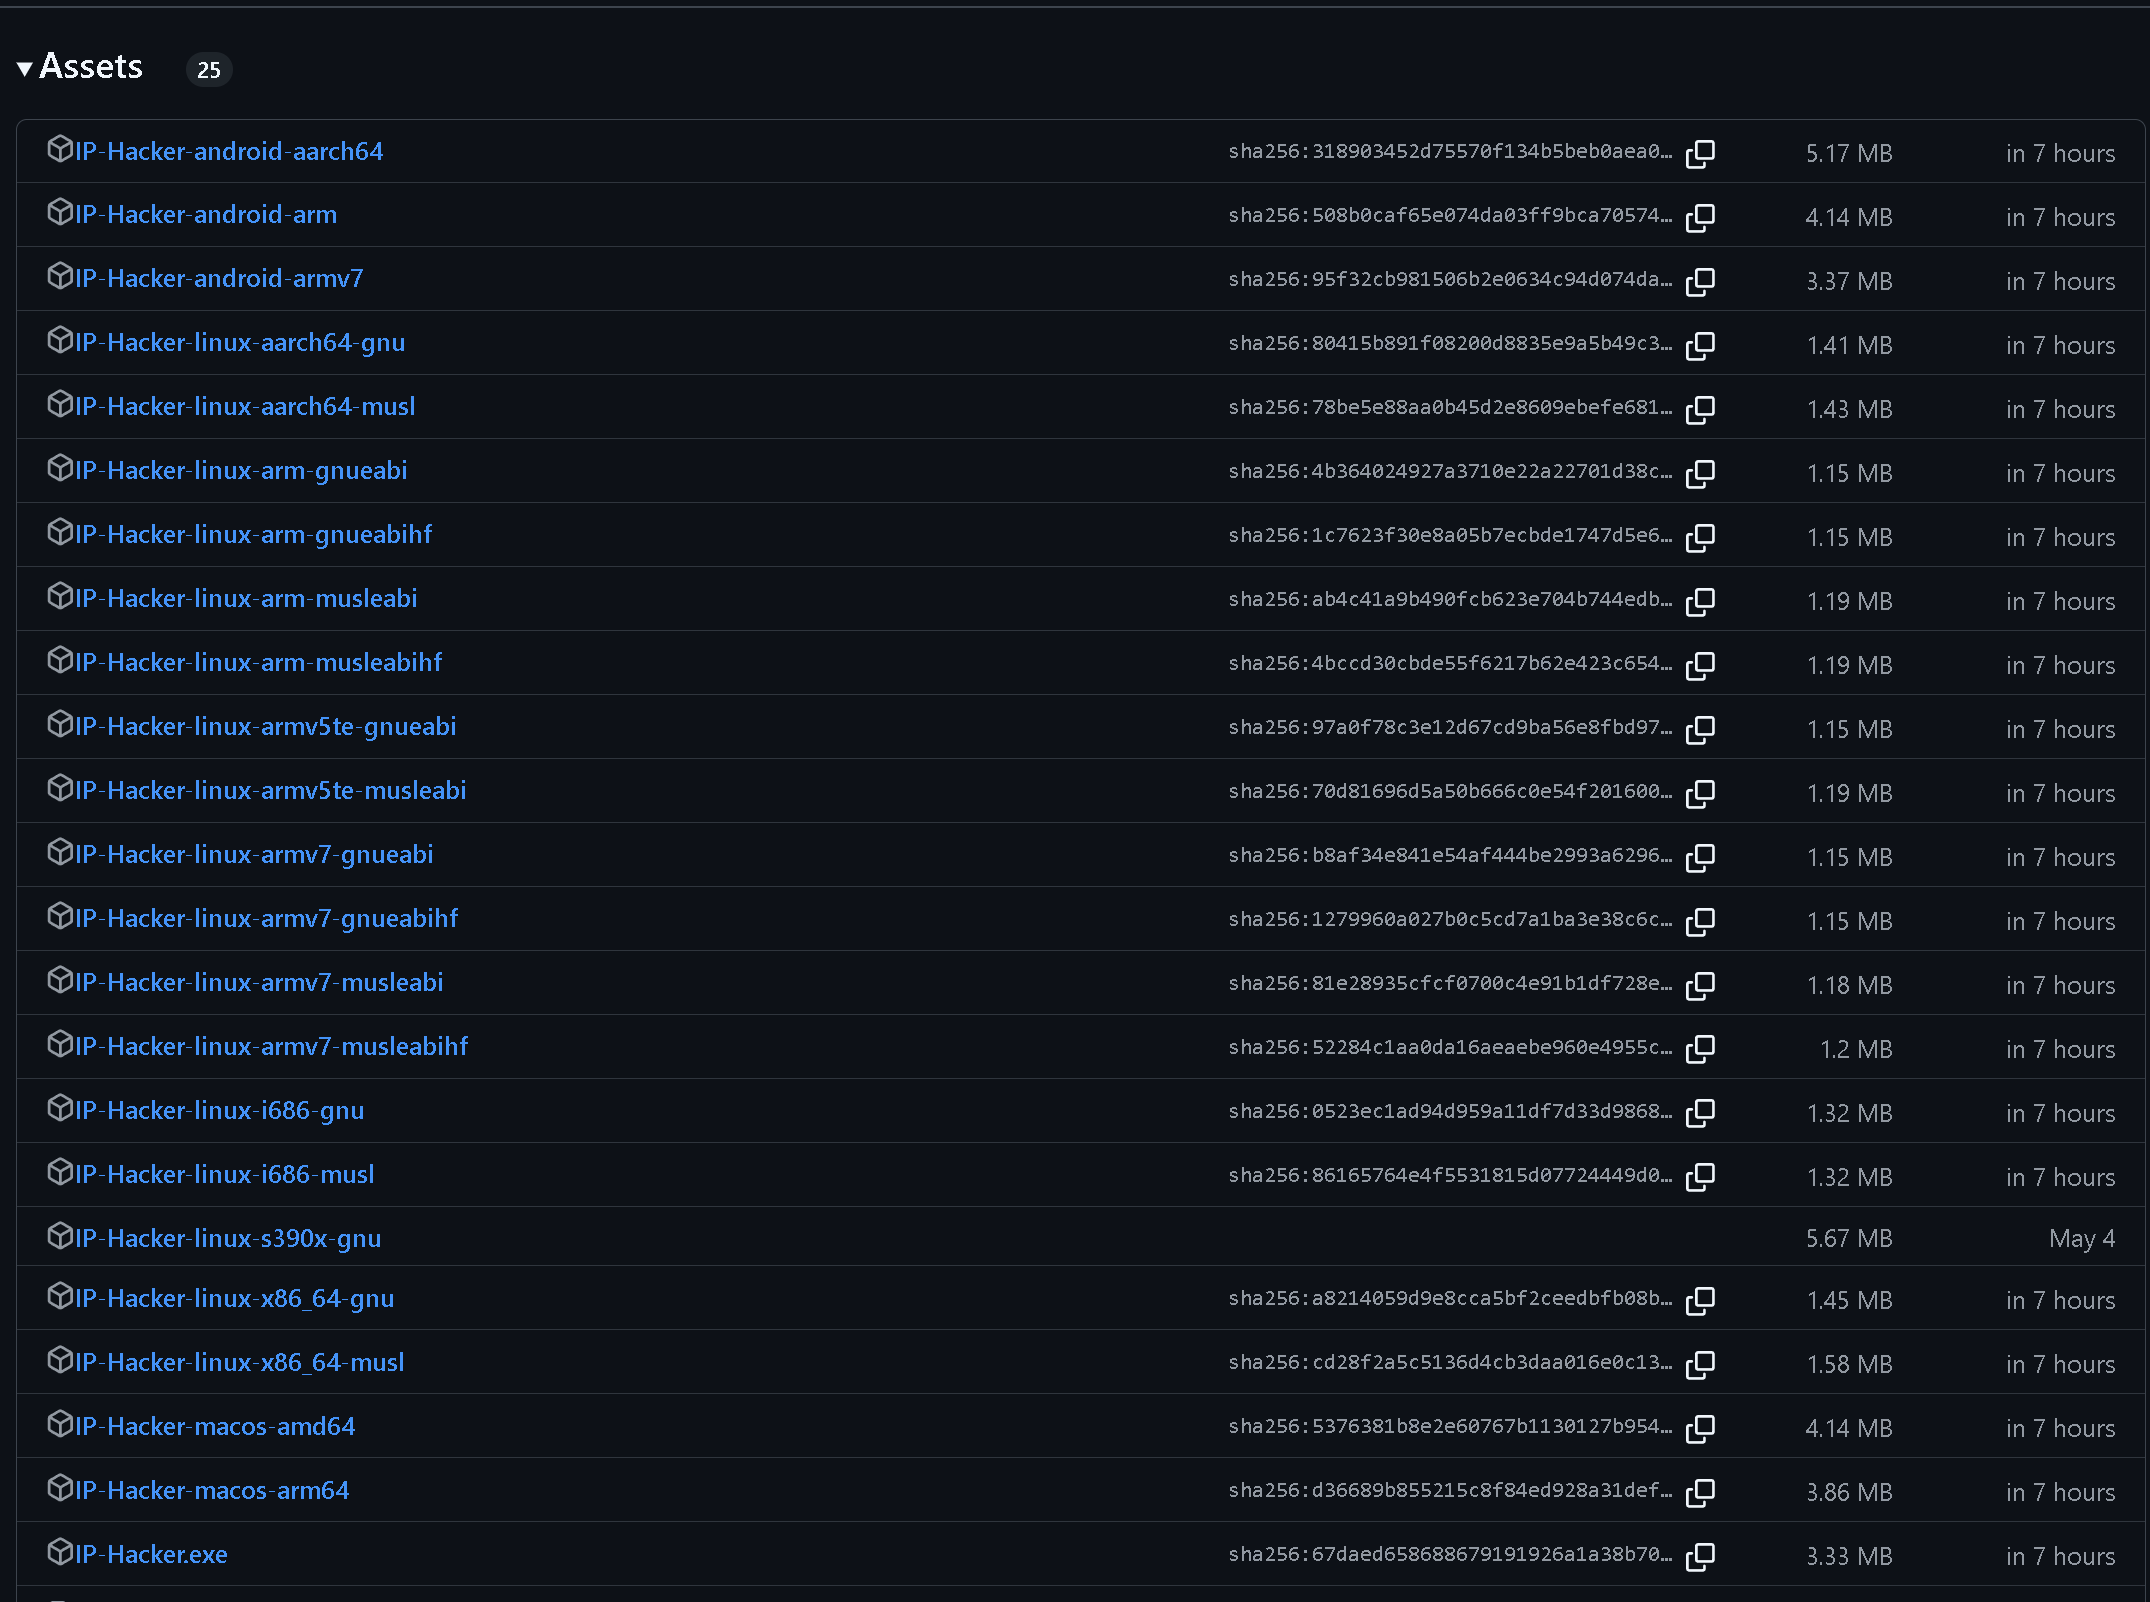Click the 3.37 MB size value
2150x1602 pixels.
pos(1849,282)
